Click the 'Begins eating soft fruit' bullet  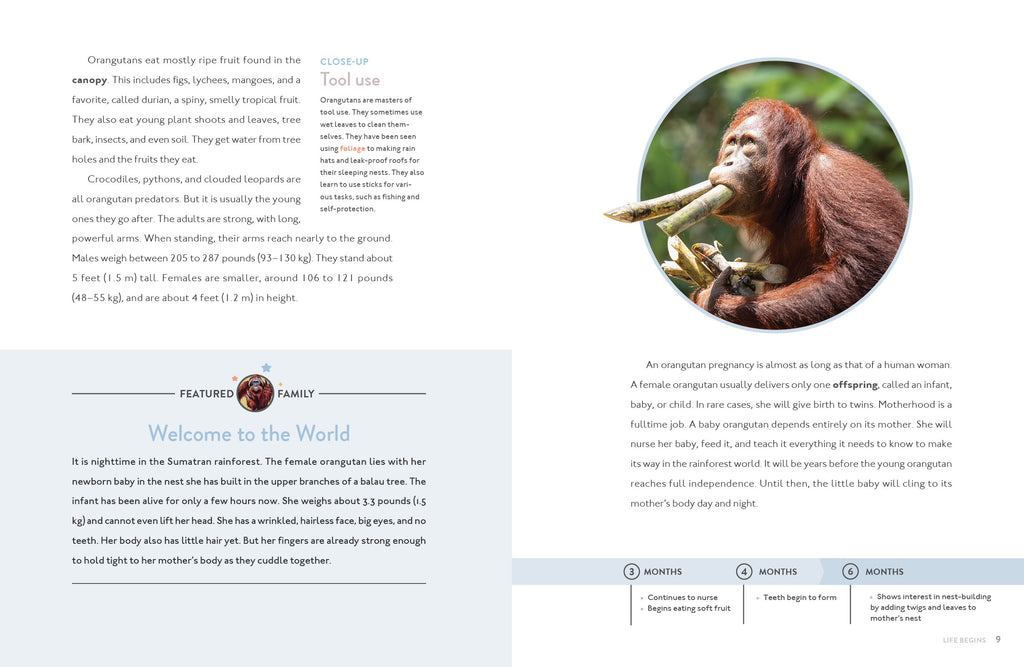click(689, 608)
